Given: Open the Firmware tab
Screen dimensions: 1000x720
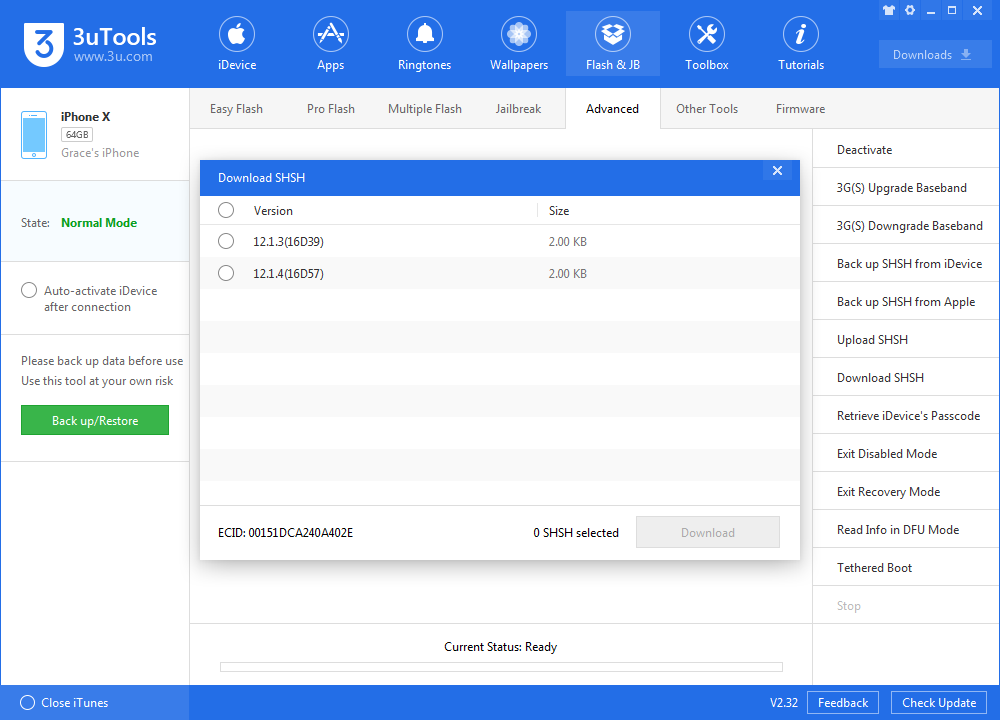Looking at the screenshot, I should [800, 108].
